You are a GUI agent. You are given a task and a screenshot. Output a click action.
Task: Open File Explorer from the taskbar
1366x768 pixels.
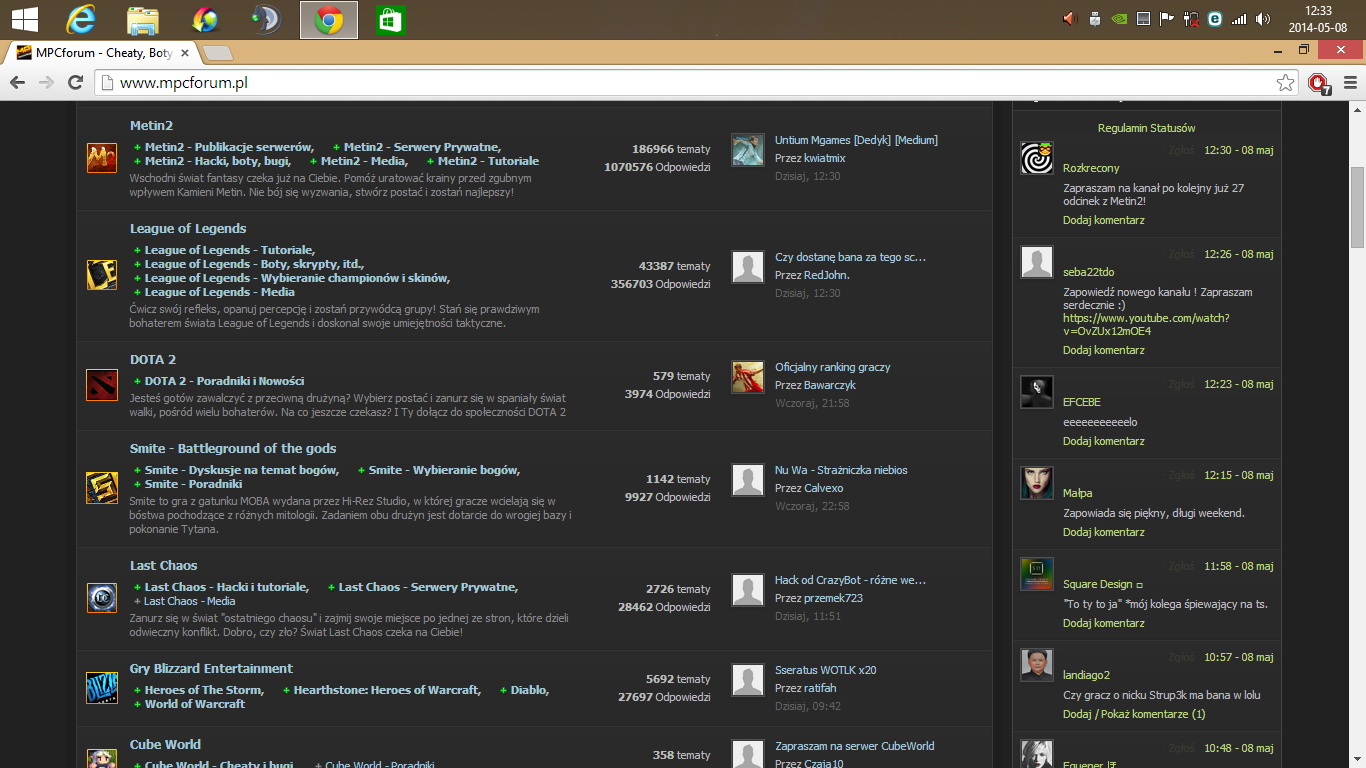[144, 19]
